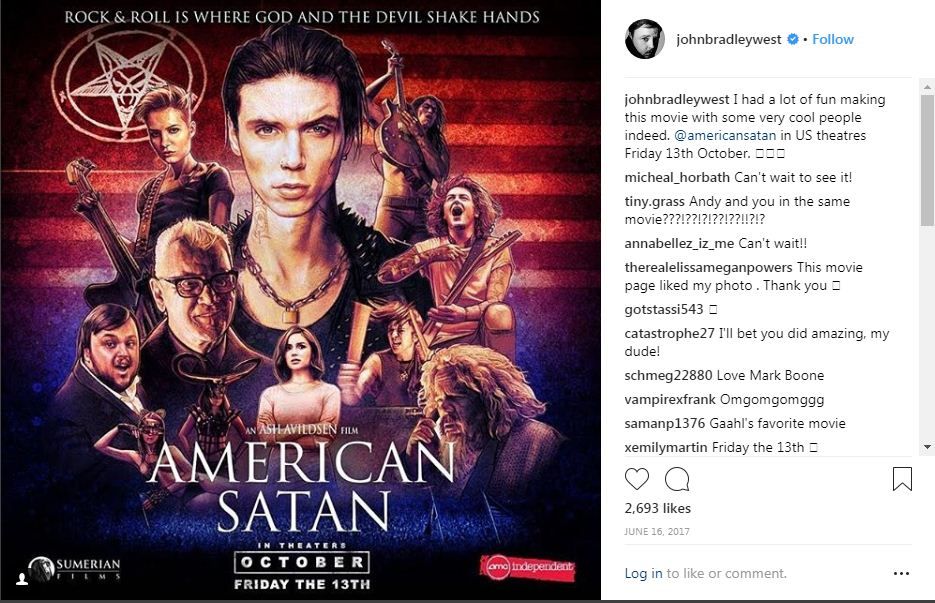This screenshot has height=603, width=935.
Task: Click the comments scrollbar thumb
Action: click(x=927, y=160)
